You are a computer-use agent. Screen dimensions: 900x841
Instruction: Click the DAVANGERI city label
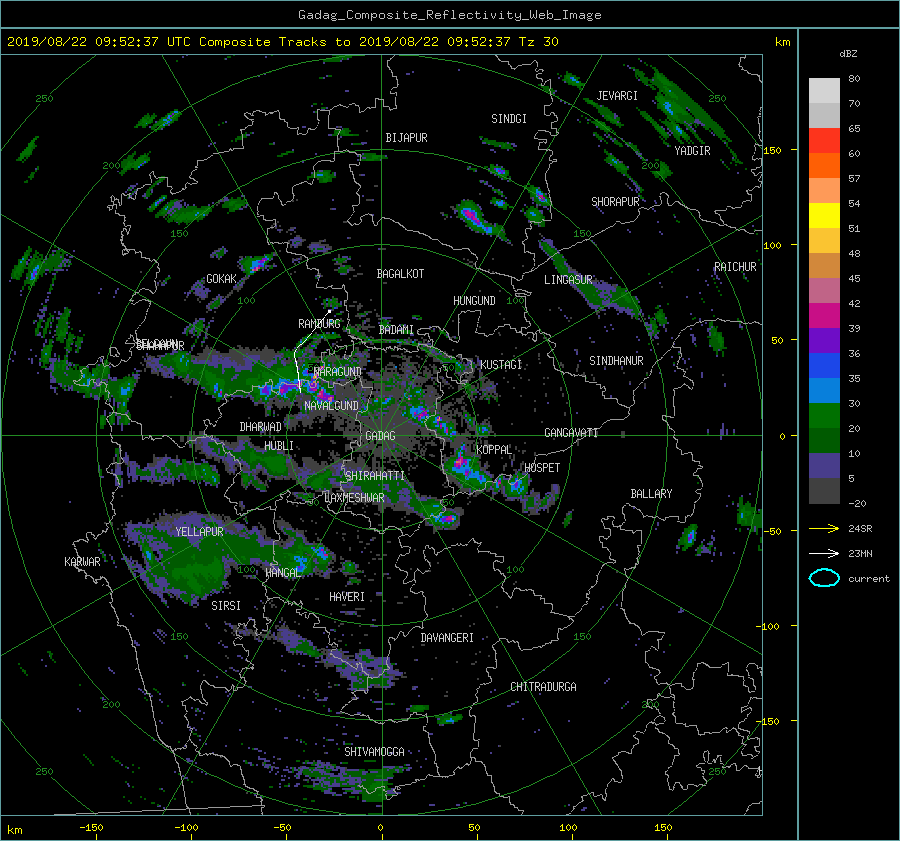pos(447,638)
